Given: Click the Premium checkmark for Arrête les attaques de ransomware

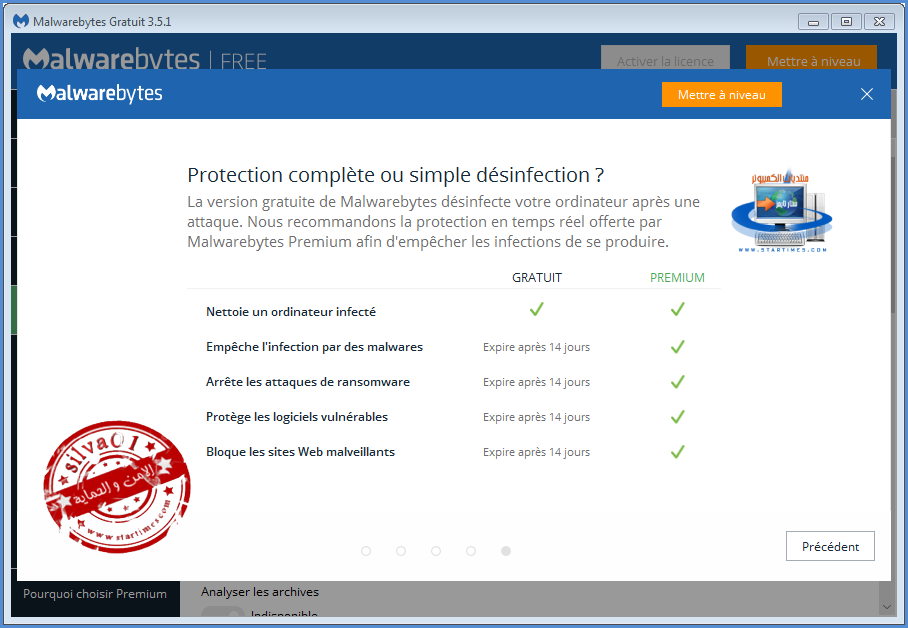Looking at the screenshot, I should pyautogui.click(x=677, y=382).
